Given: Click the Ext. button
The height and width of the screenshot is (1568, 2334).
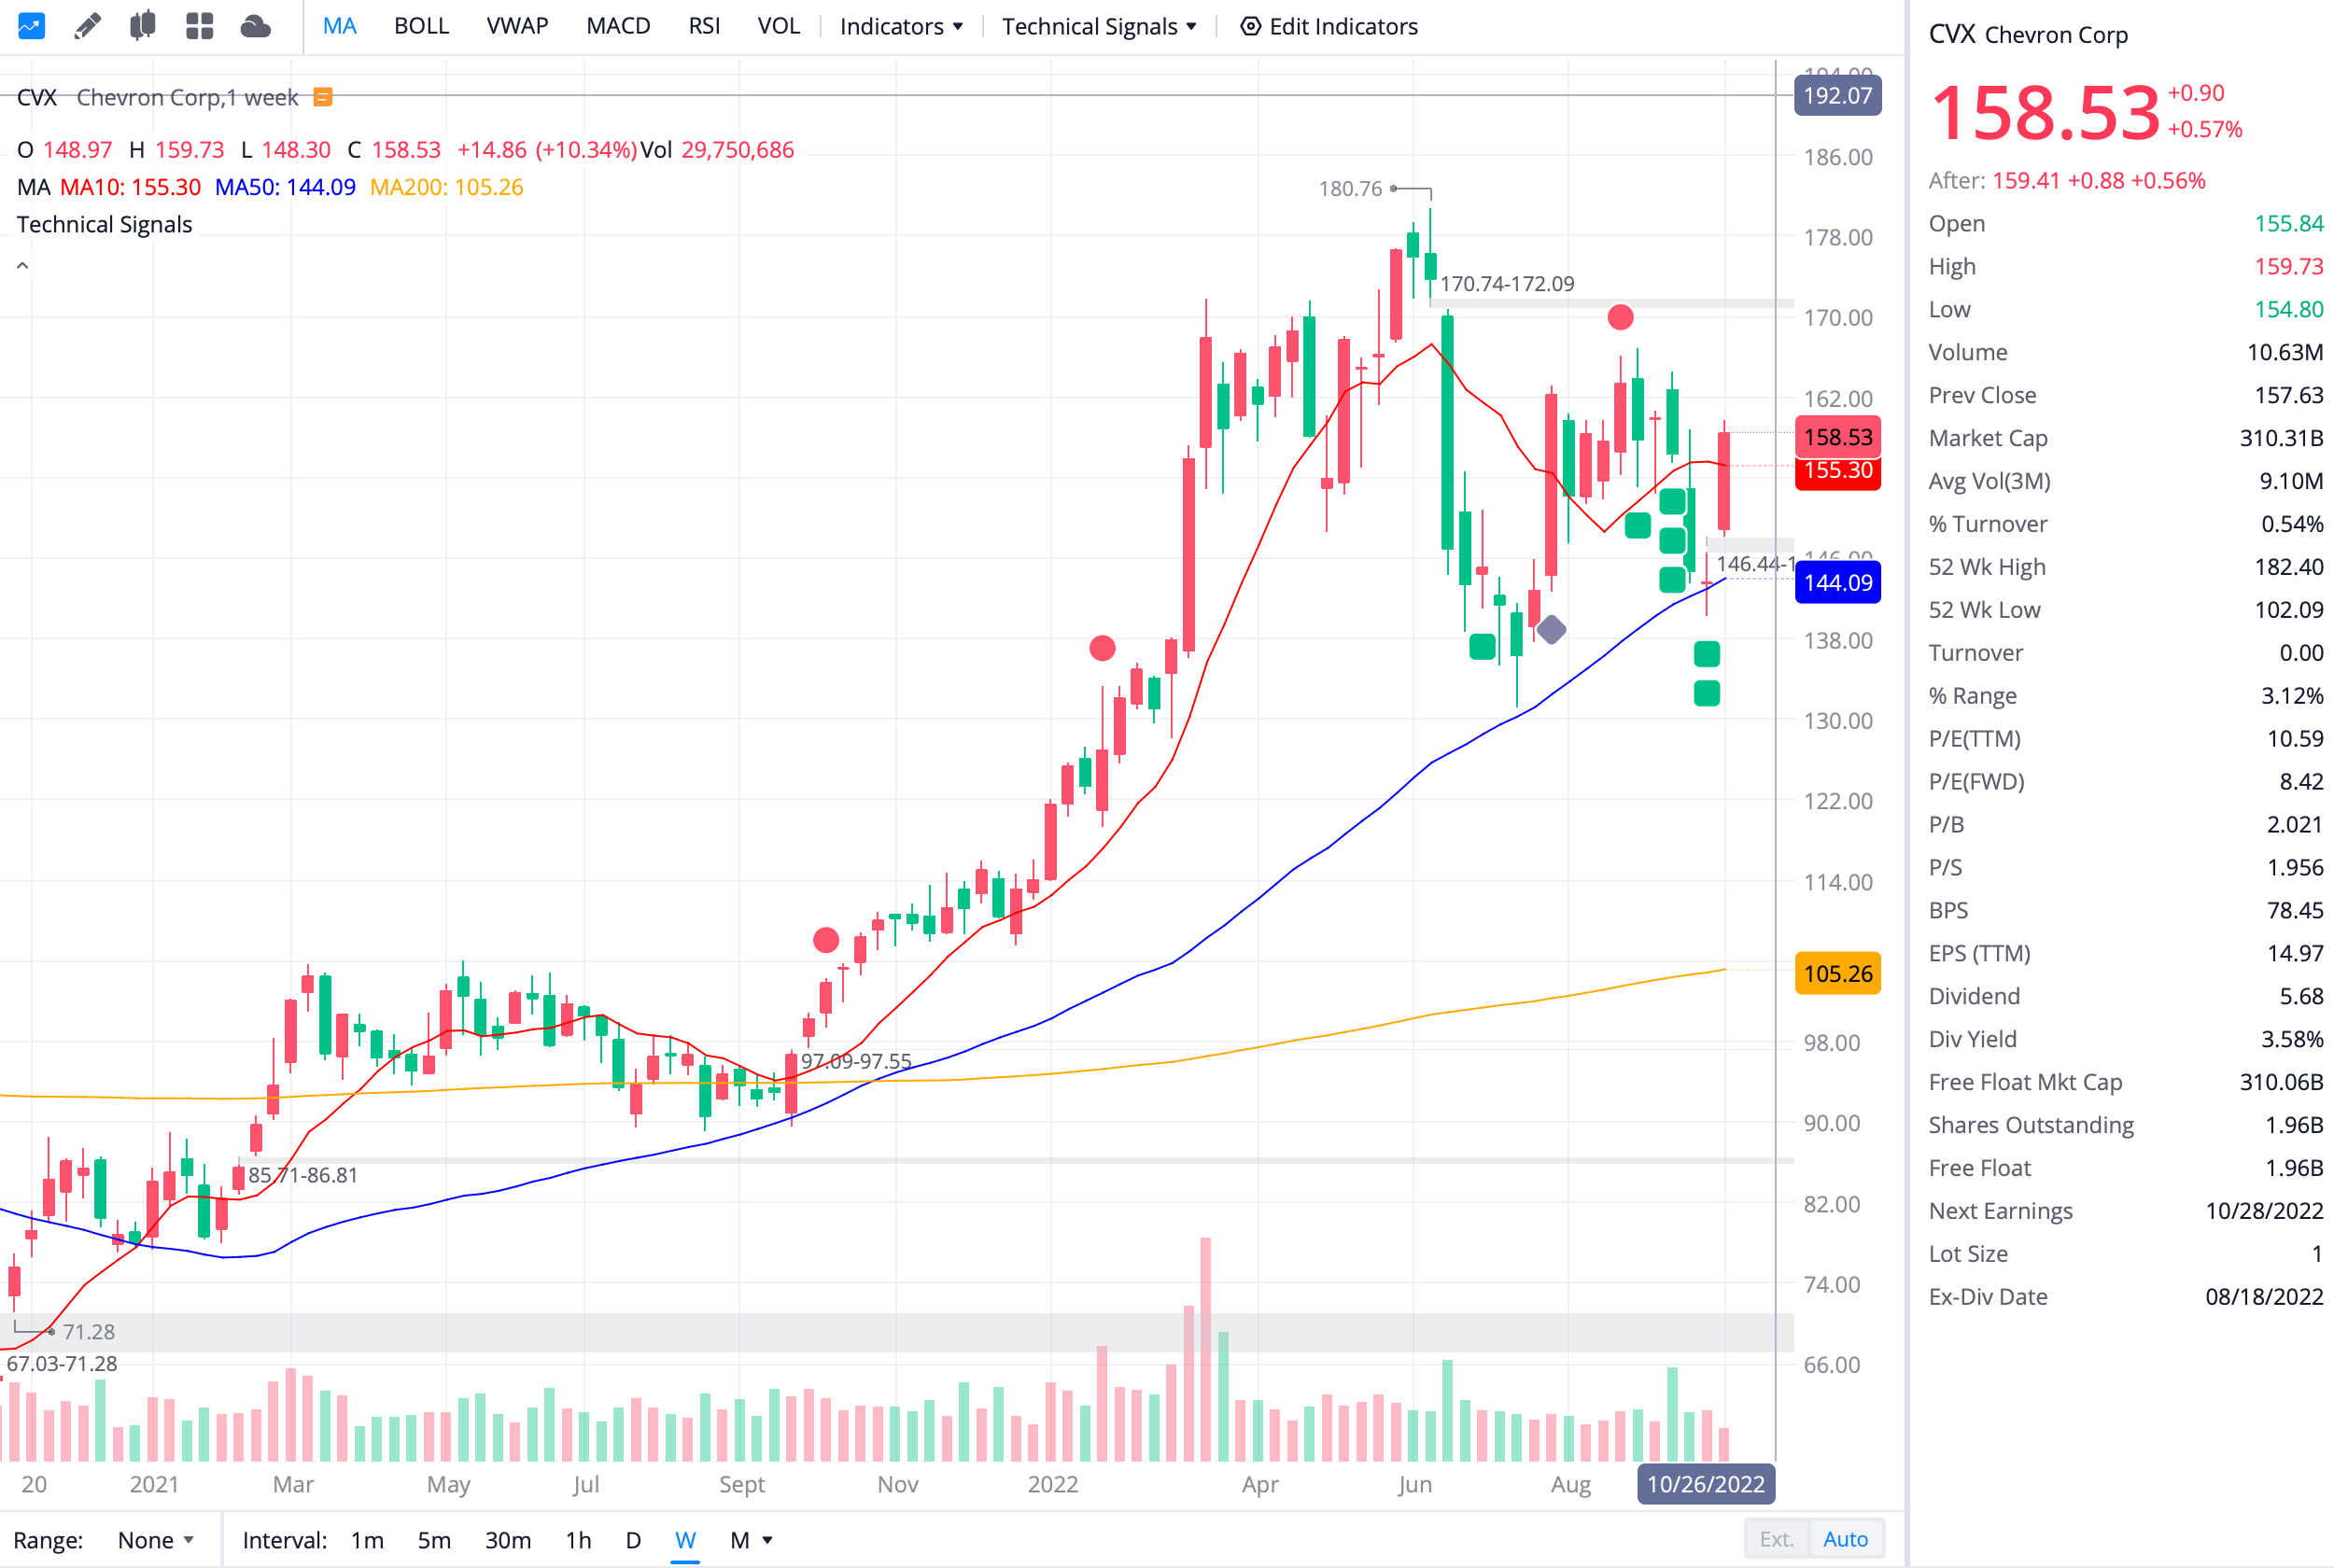Looking at the screenshot, I should point(1776,1539).
